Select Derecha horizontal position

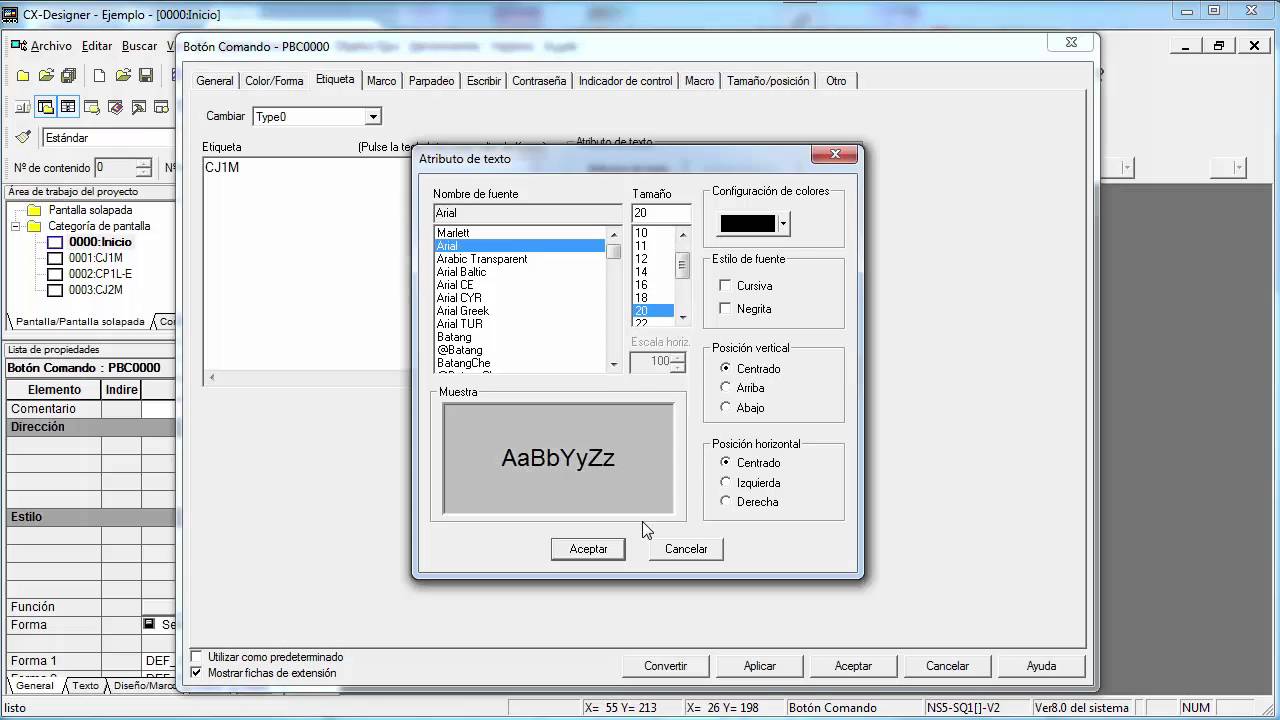pyautogui.click(x=726, y=502)
